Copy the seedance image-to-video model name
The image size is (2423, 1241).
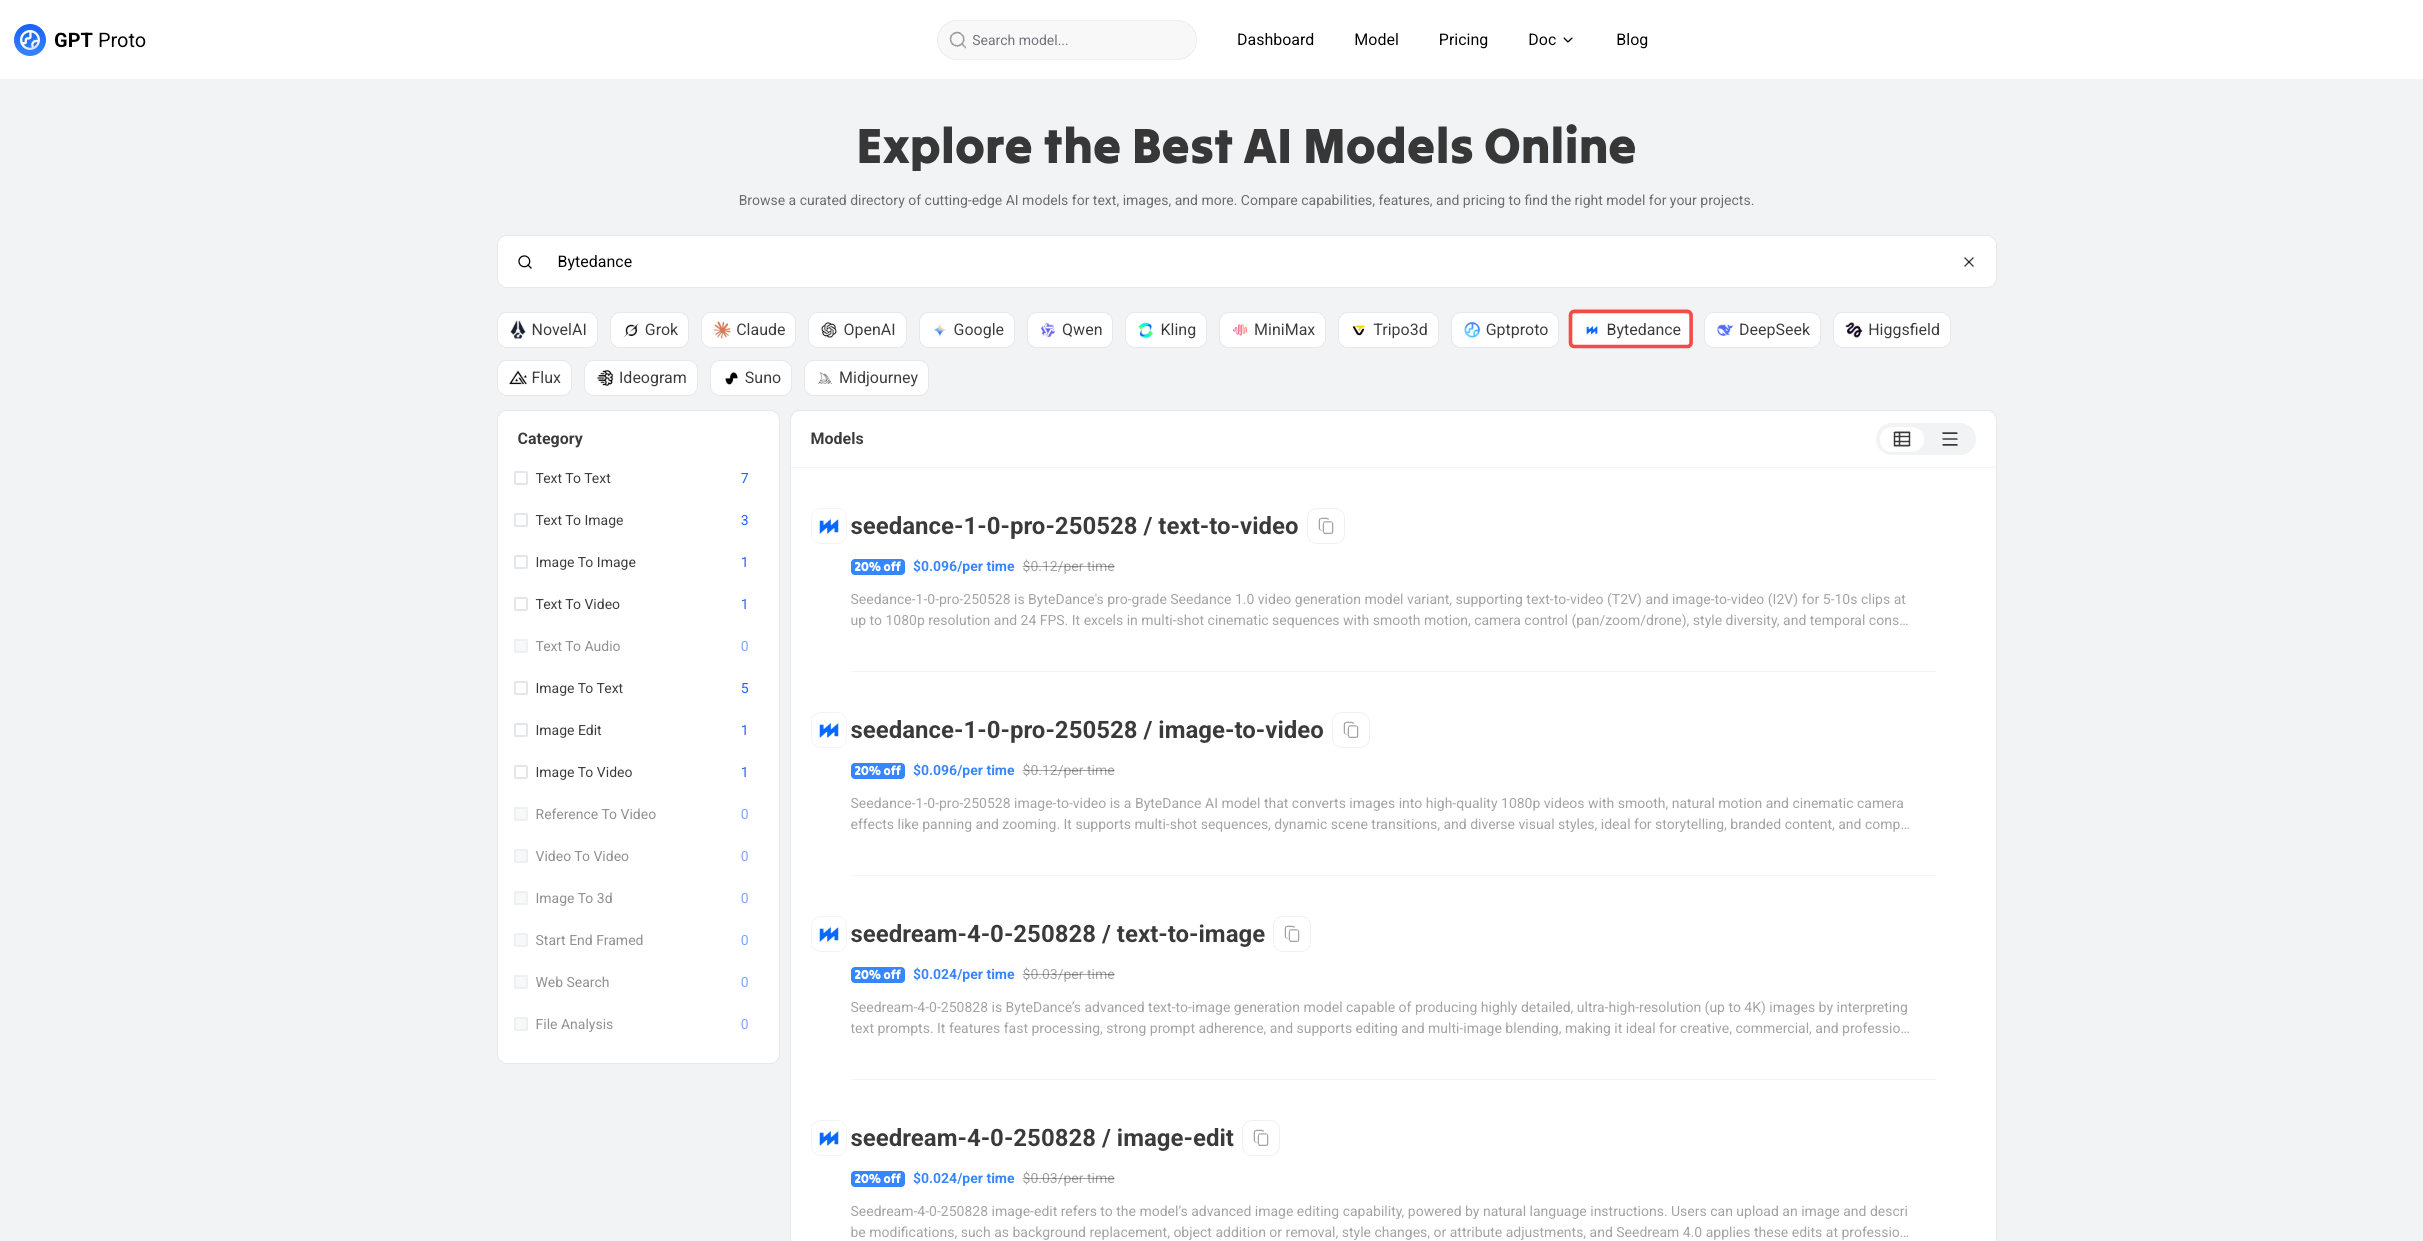click(x=1351, y=730)
